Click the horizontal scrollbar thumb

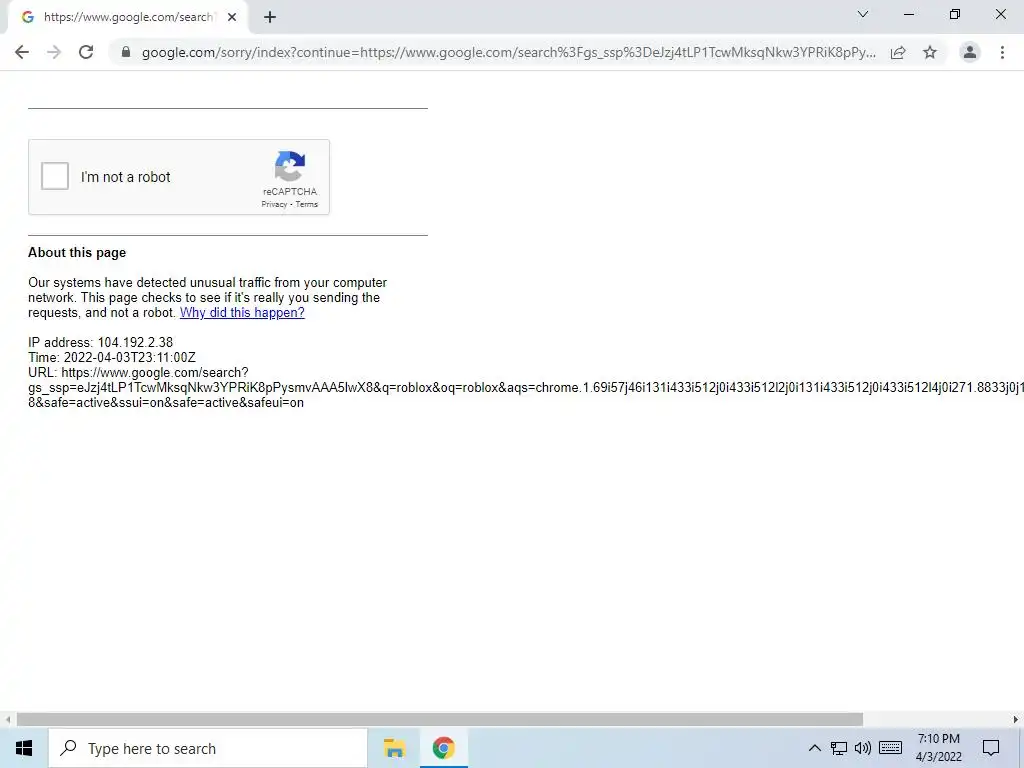point(440,719)
